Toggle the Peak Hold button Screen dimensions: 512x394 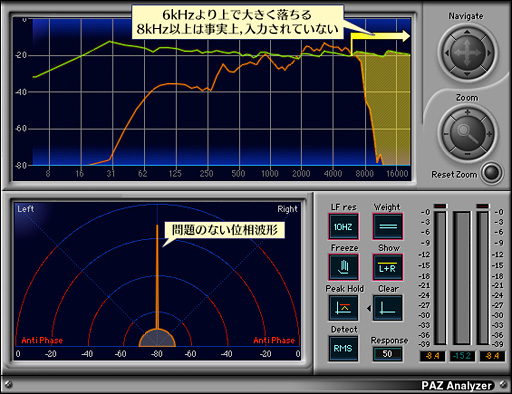pyautogui.click(x=343, y=308)
